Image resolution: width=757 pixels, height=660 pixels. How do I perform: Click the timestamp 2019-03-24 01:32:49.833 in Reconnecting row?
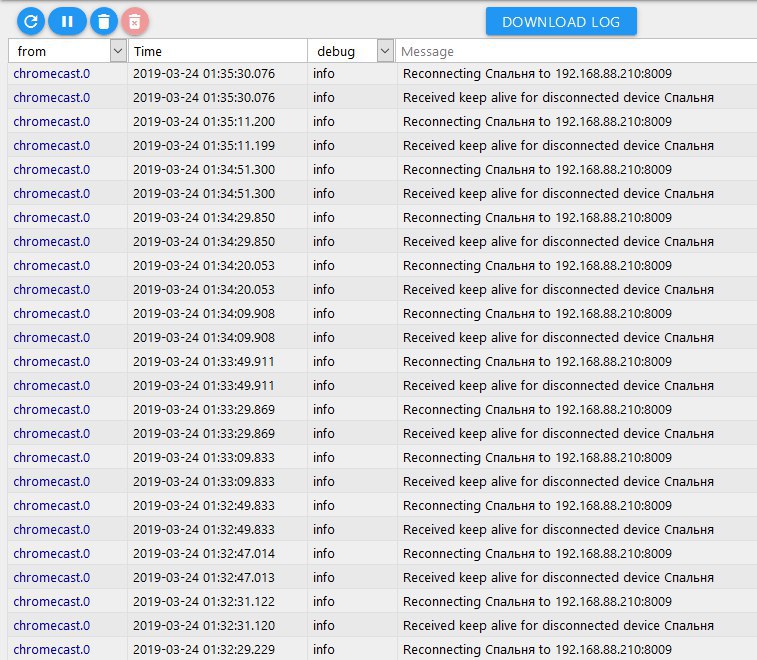pos(204,506)
